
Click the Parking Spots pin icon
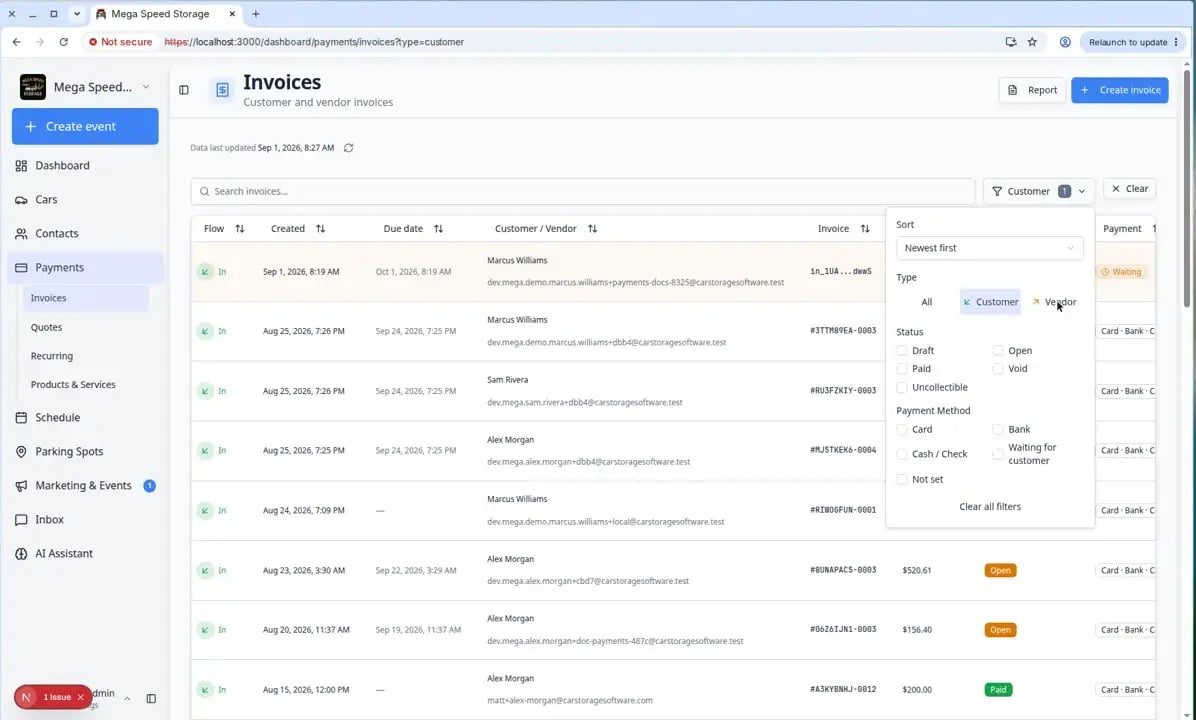click(21, 452)
